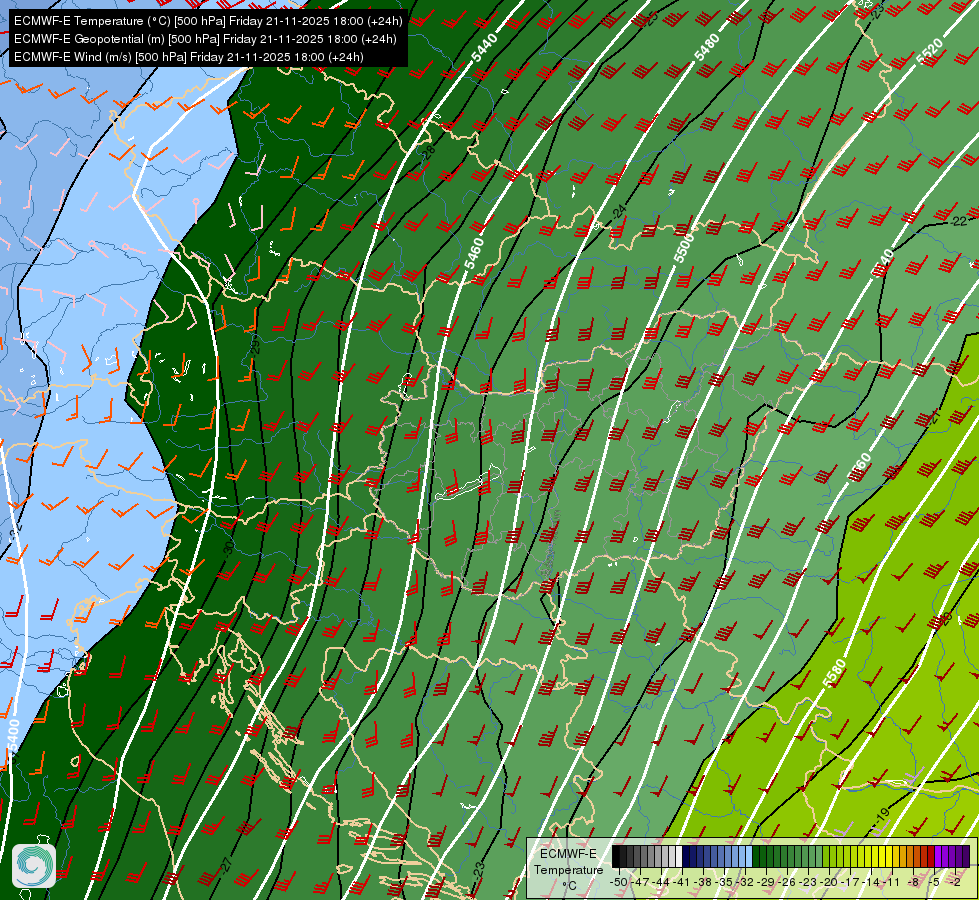979x900 pixels.
Task: Click the Geopotential 500 hPa title line
Action: (205, 39)
